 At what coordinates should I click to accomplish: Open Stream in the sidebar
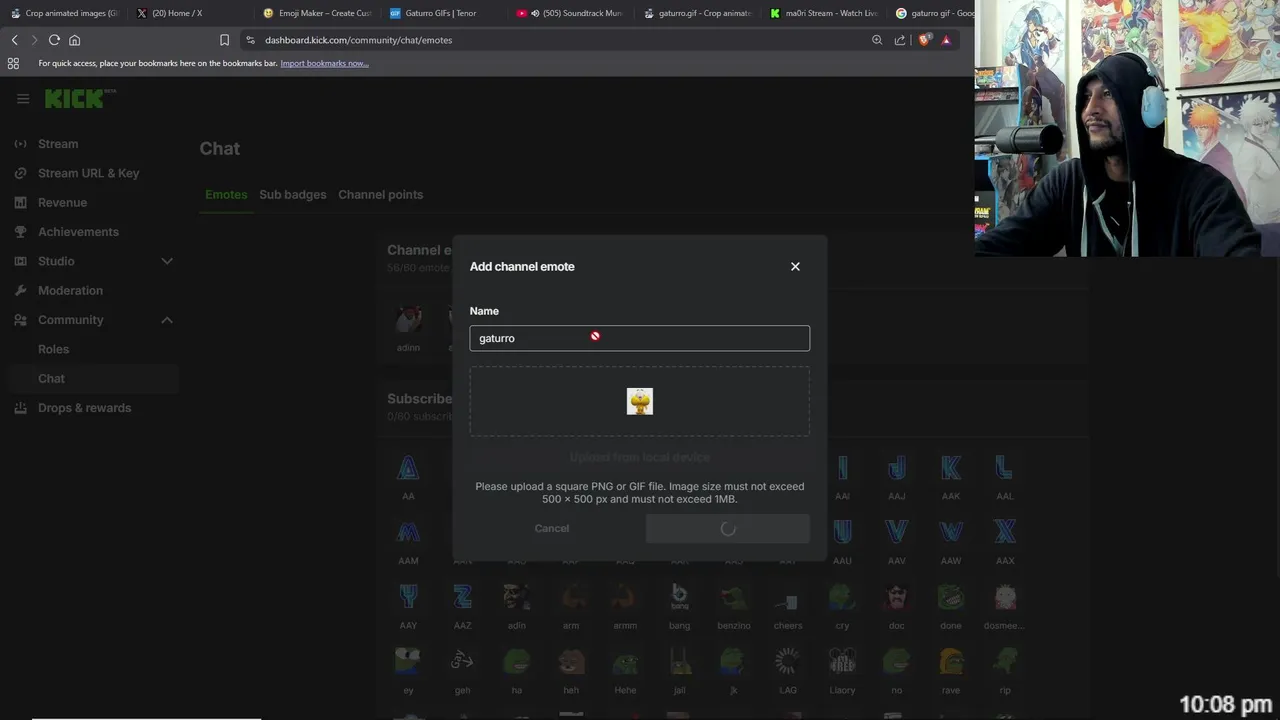tap(58, 144)
